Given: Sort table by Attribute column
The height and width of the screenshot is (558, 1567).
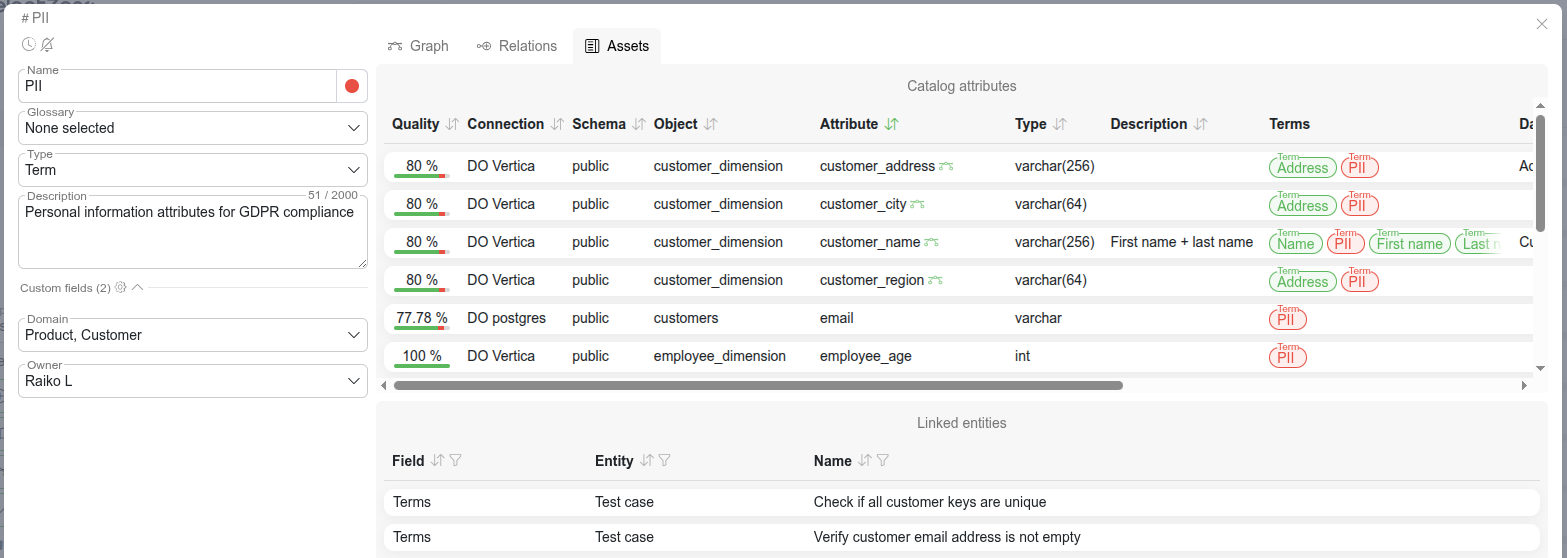Looking at the screenshot, I should (891, 125).
